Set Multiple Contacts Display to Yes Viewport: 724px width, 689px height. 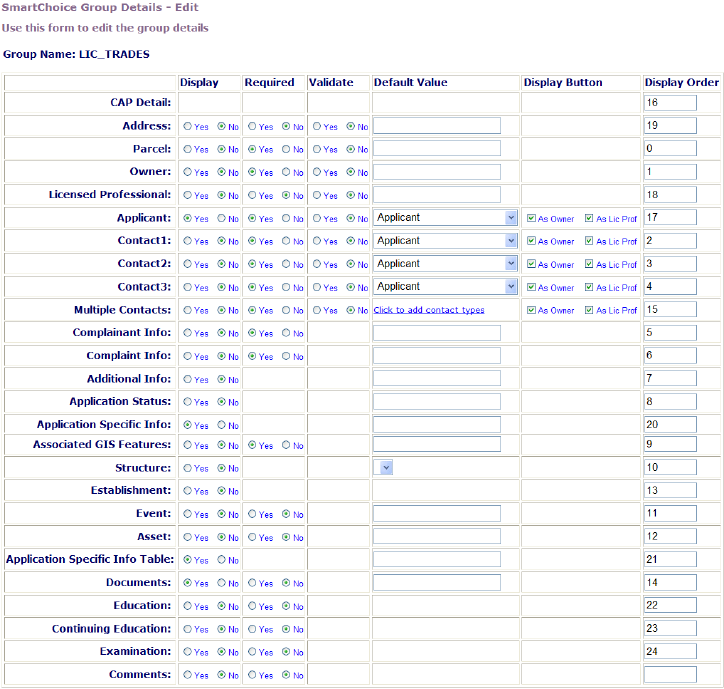[x=187, y=310]
